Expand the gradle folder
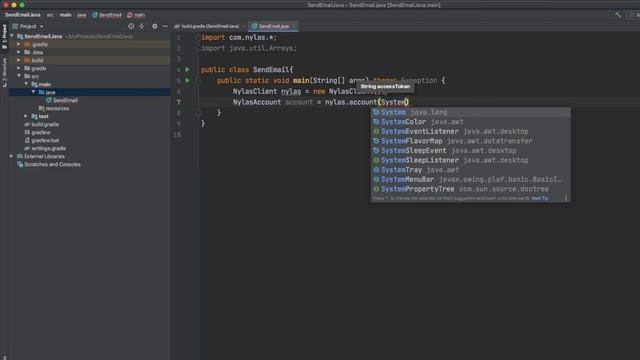The width and height of the screenshot is (640, 360). tap(18, 68)
